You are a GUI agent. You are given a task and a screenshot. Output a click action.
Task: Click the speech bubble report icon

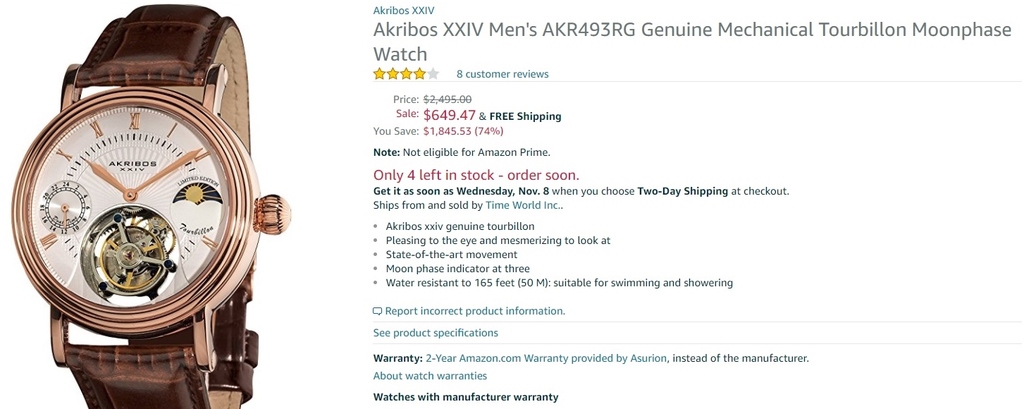tap(378, 311)
